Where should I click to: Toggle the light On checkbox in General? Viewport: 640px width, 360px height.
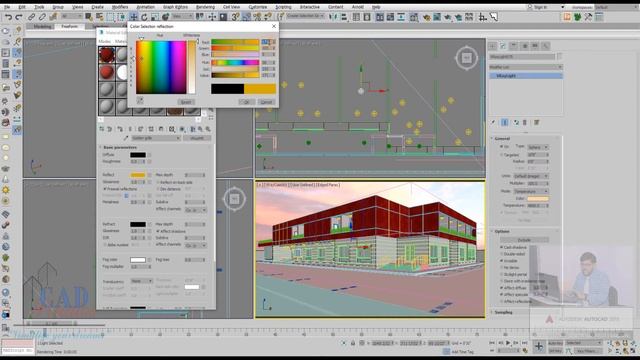[502, 147]
